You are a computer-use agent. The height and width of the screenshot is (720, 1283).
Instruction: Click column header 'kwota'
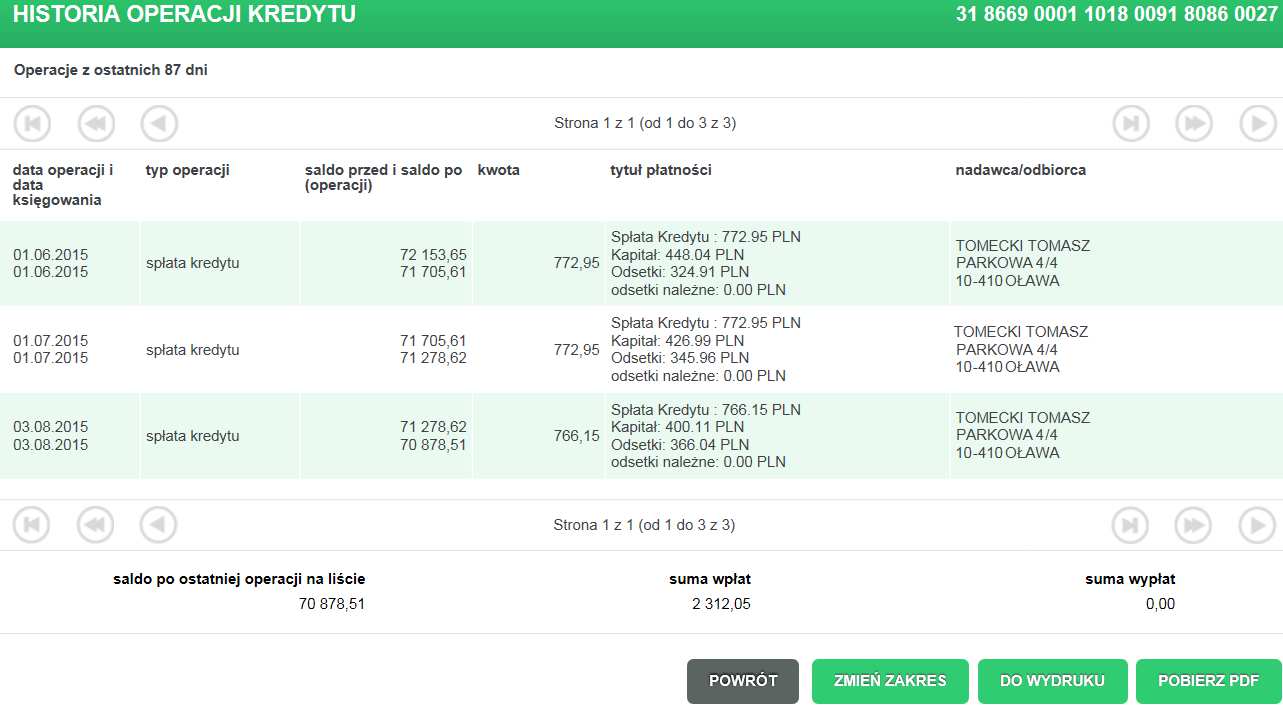pyautogui.click(x=499, y=170)
